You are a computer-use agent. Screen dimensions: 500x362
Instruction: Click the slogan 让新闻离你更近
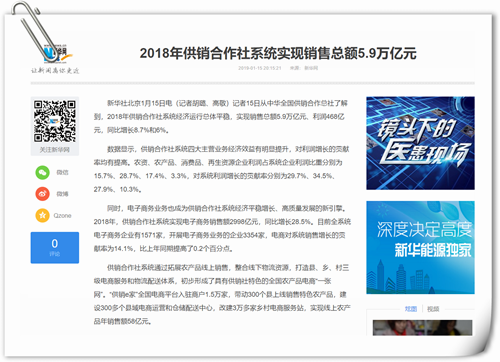(x=55, y=70)
